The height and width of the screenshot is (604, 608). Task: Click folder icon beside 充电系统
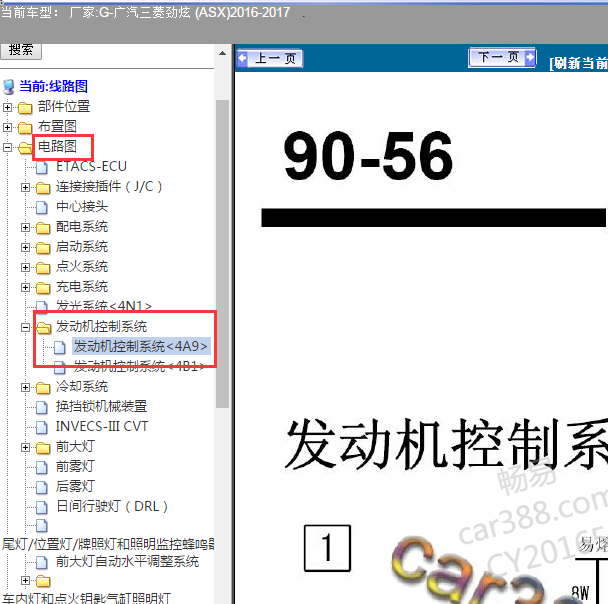click(43, 288)
